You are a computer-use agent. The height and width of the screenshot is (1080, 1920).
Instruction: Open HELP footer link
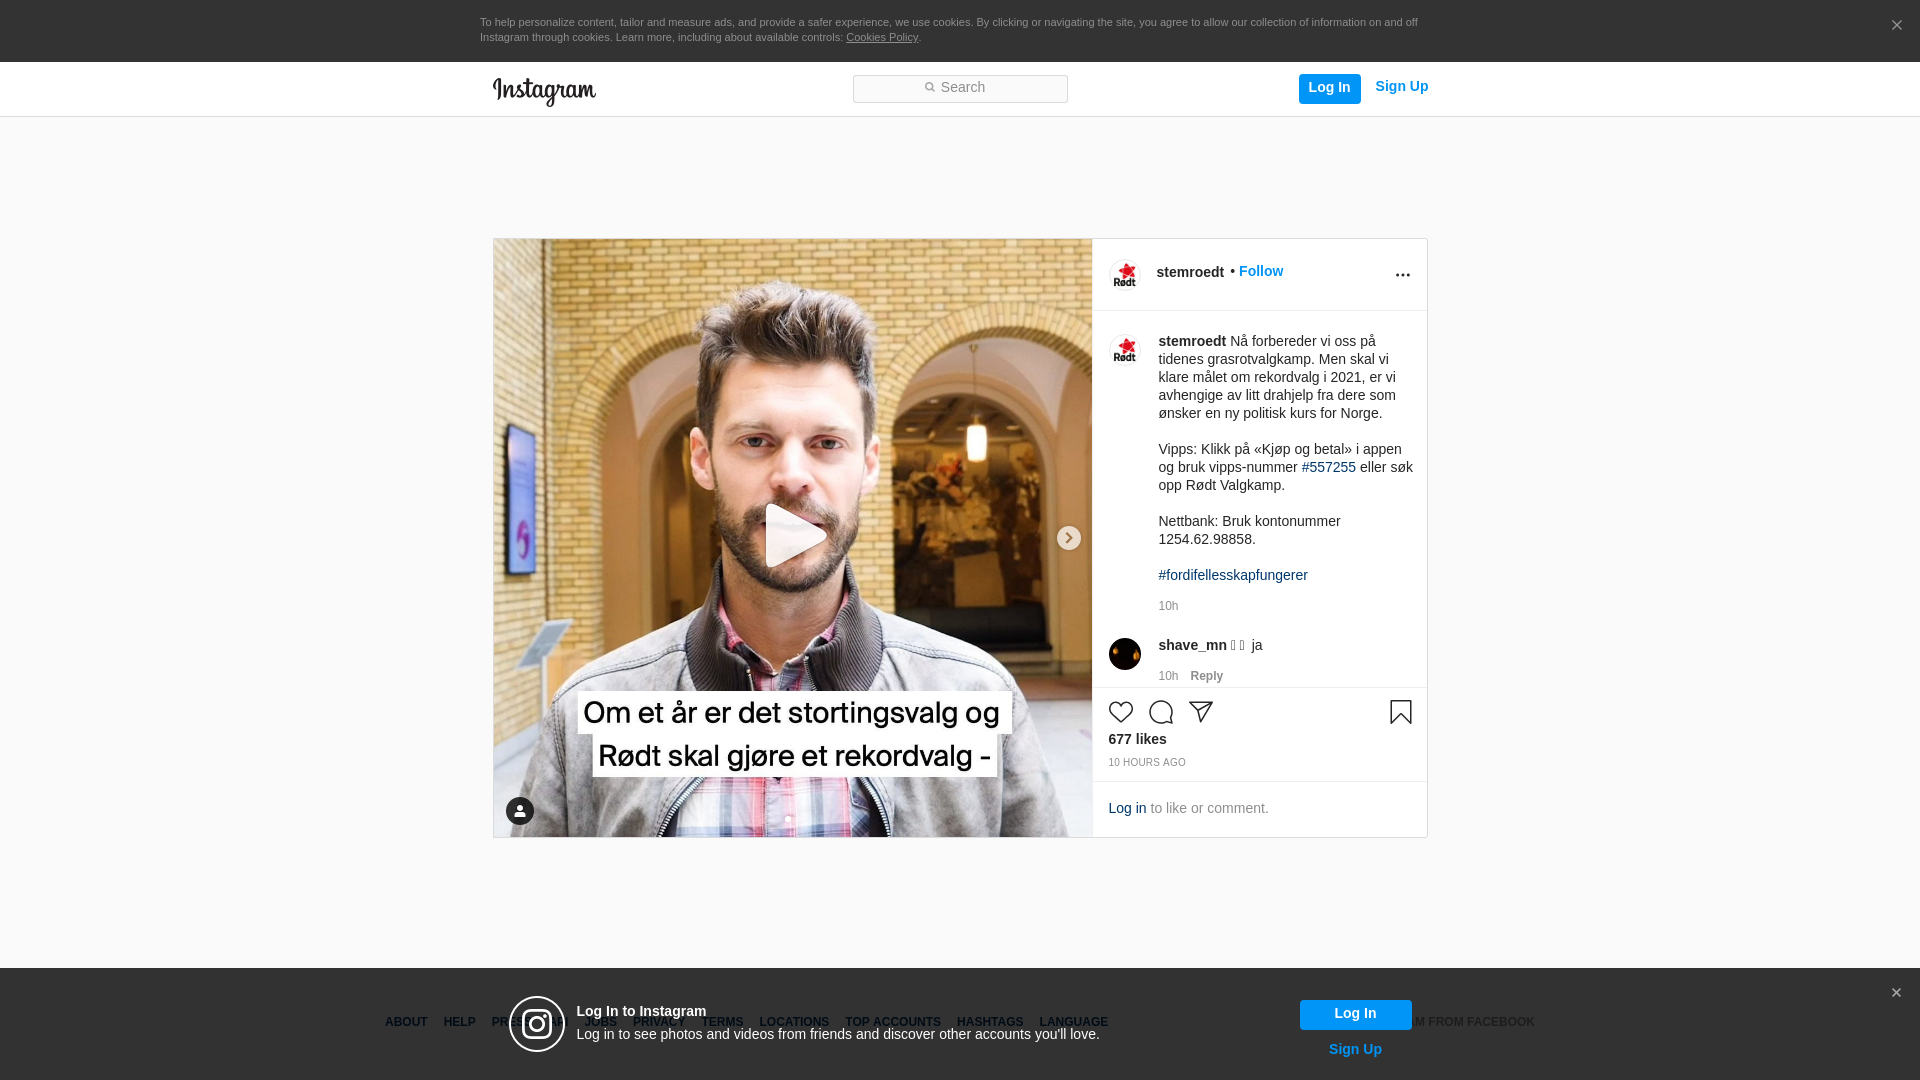[460, 1023]
